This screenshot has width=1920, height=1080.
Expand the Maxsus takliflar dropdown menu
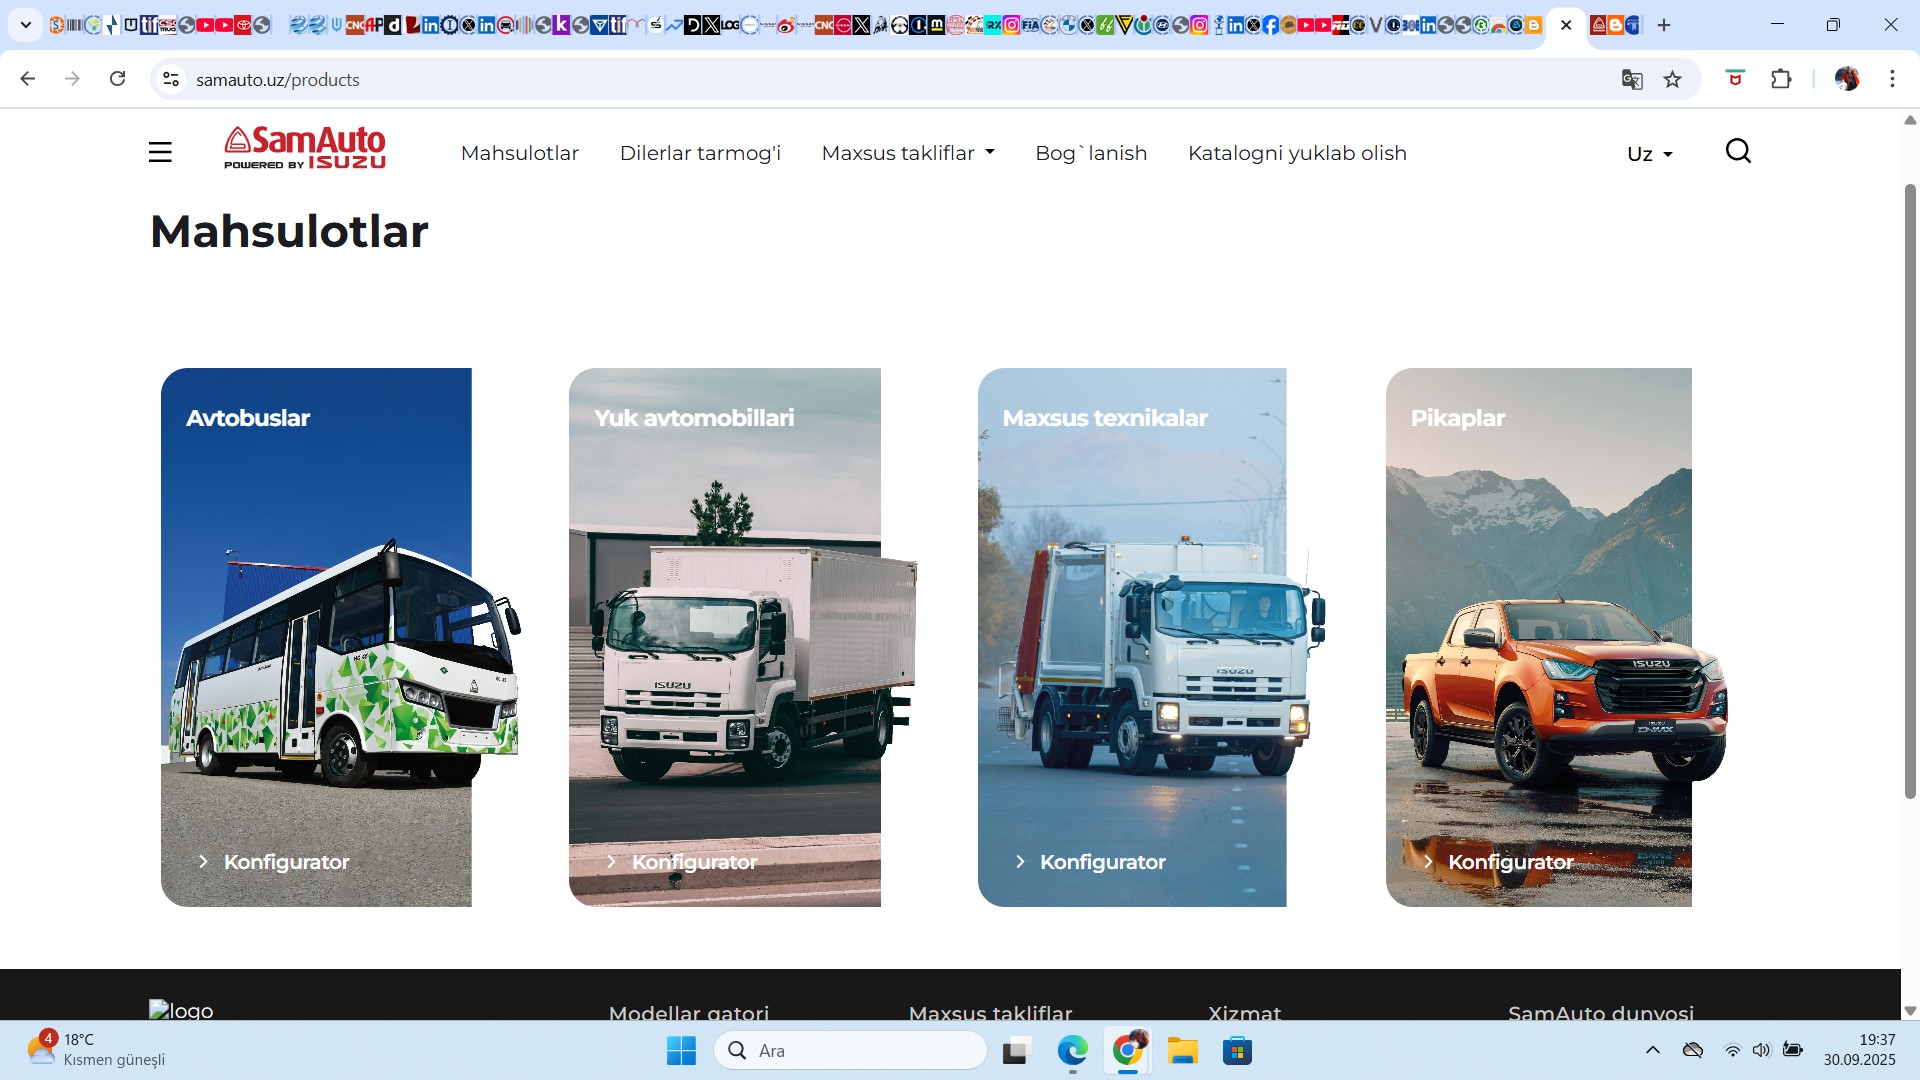tap(907, 153)
